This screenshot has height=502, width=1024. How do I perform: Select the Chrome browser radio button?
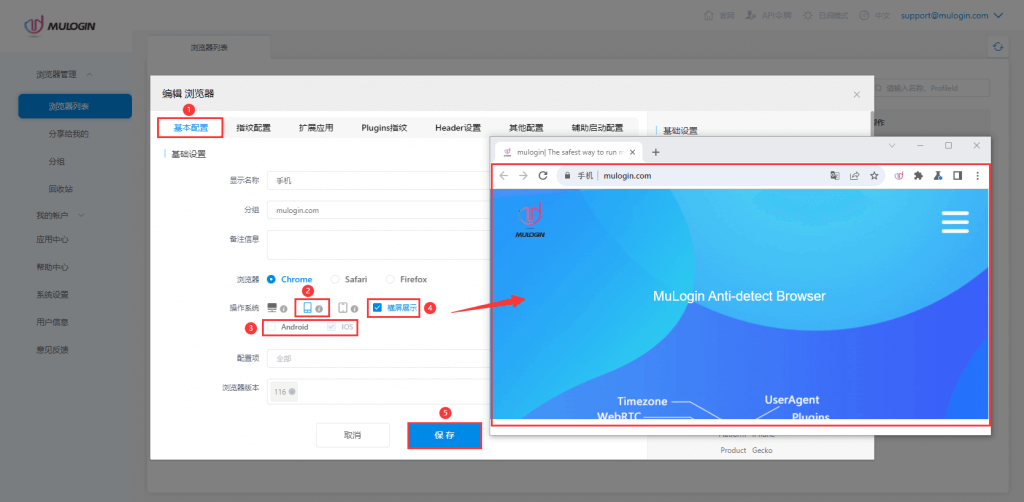click(271, 279)
